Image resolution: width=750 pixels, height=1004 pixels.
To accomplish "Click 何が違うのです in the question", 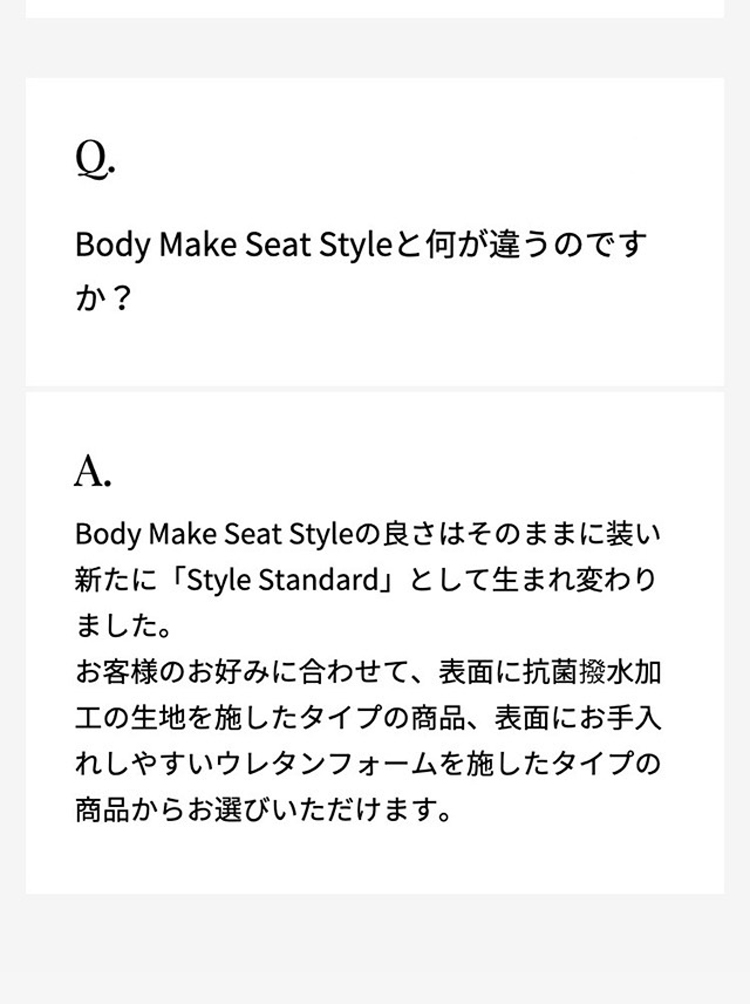I will 537,244.
